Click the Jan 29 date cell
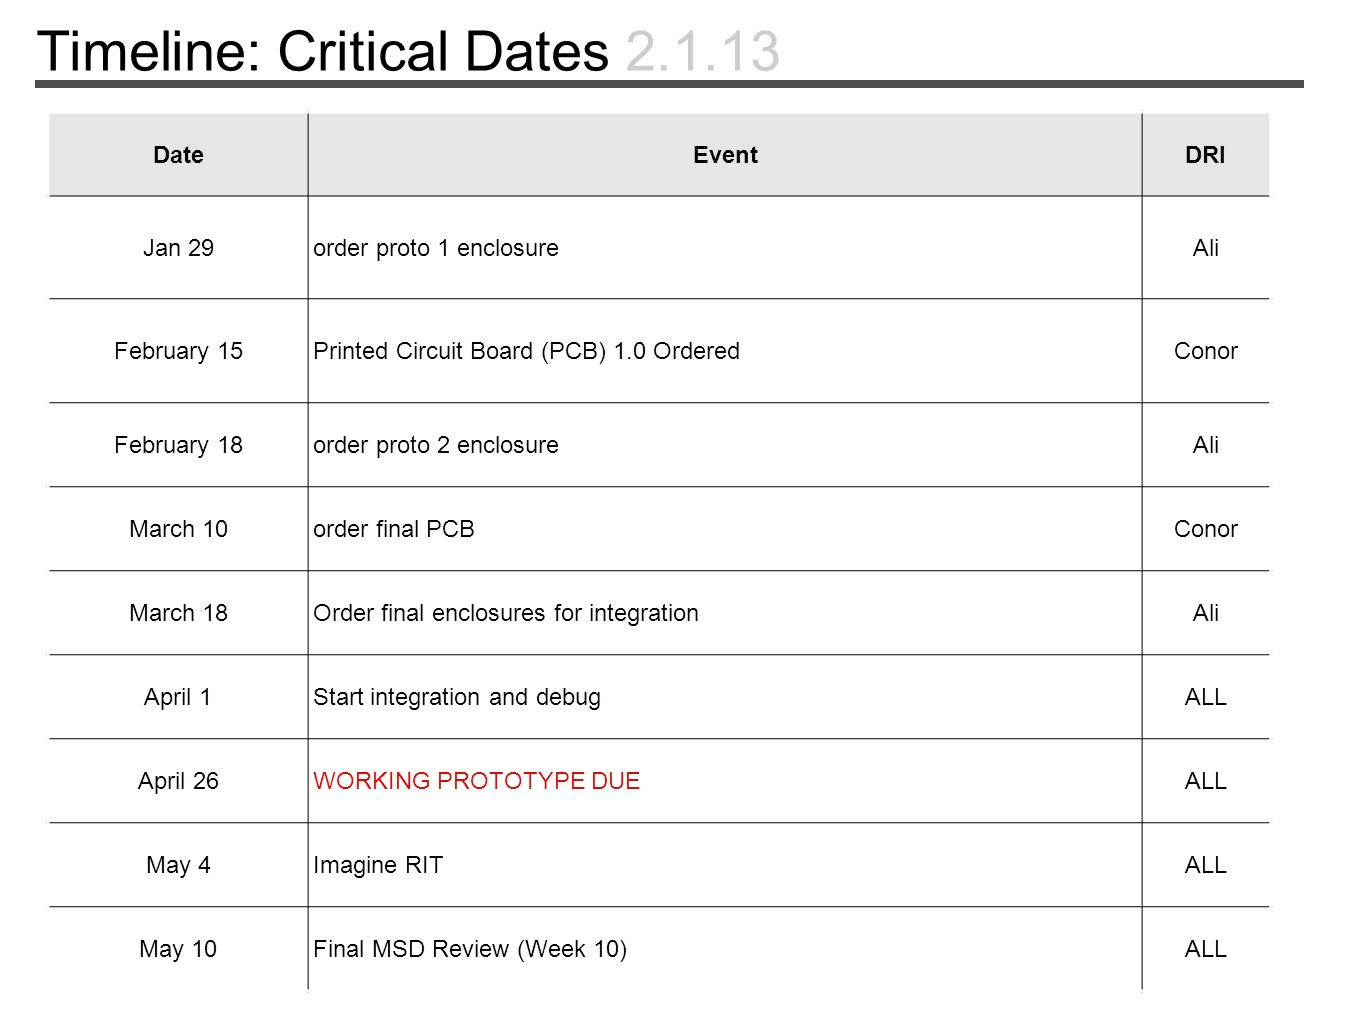Screen dimensions: 1365x1024 coord(178,248)
